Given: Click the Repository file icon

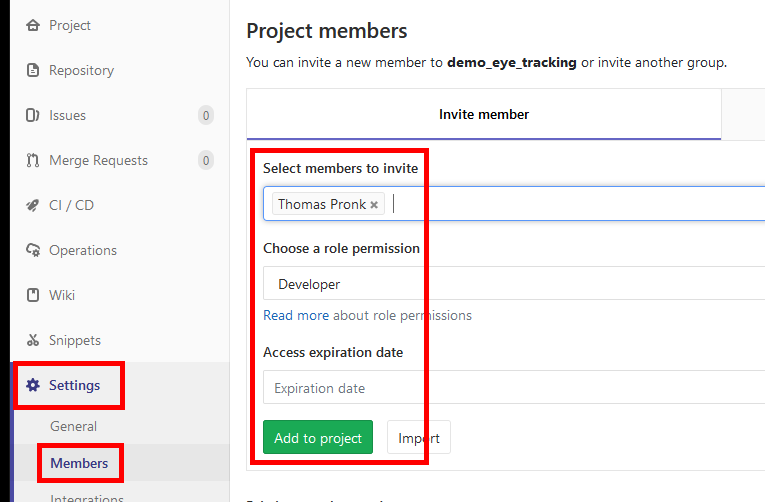Looking at the screenshot, I should [x=33, y=70].
